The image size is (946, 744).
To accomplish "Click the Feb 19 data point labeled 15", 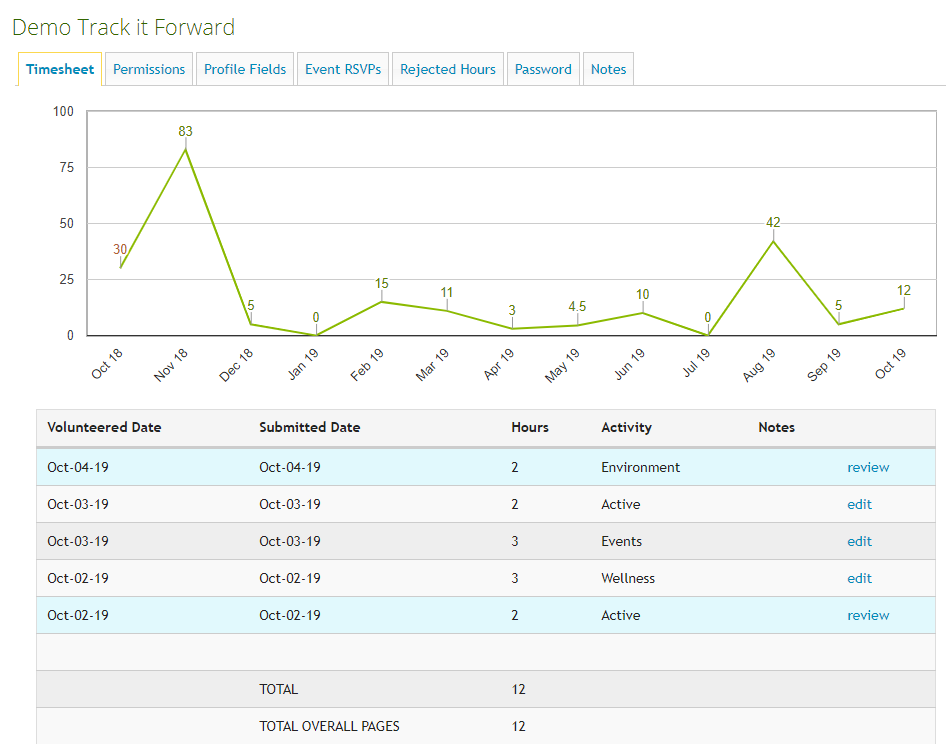I will click(x=382, y=302).
